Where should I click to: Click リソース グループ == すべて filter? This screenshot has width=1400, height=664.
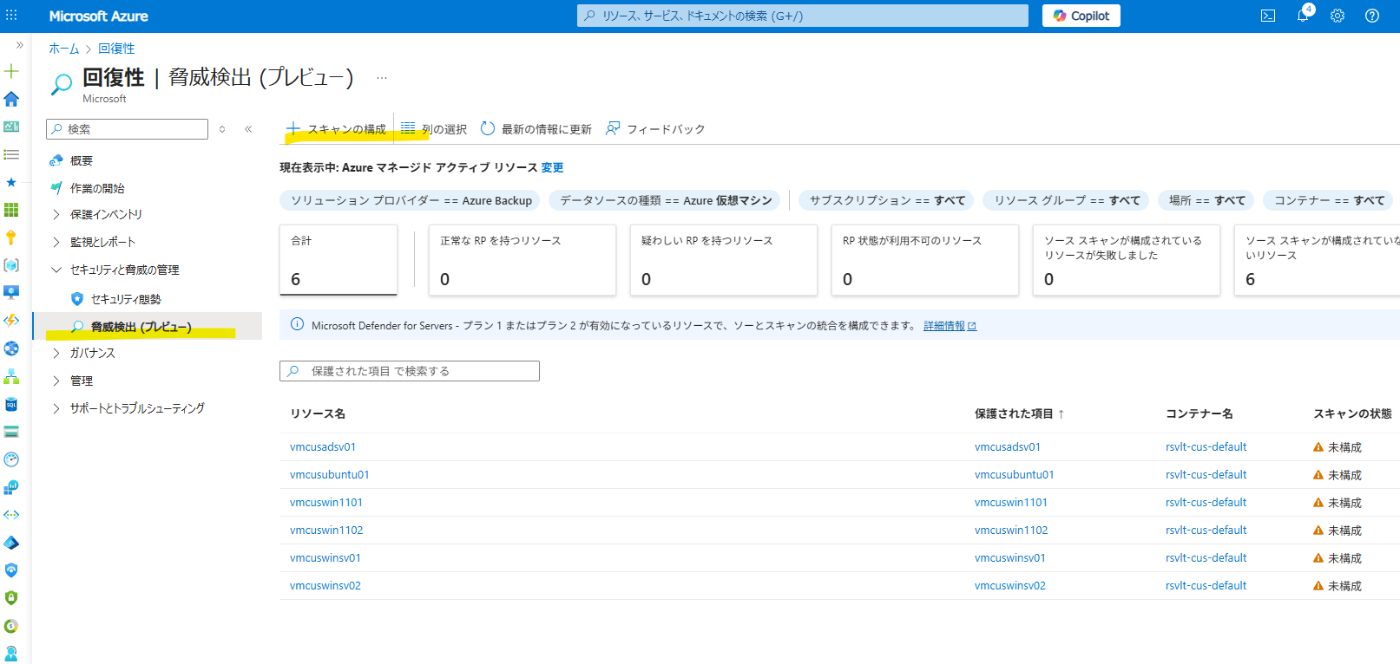(1067, 200)
